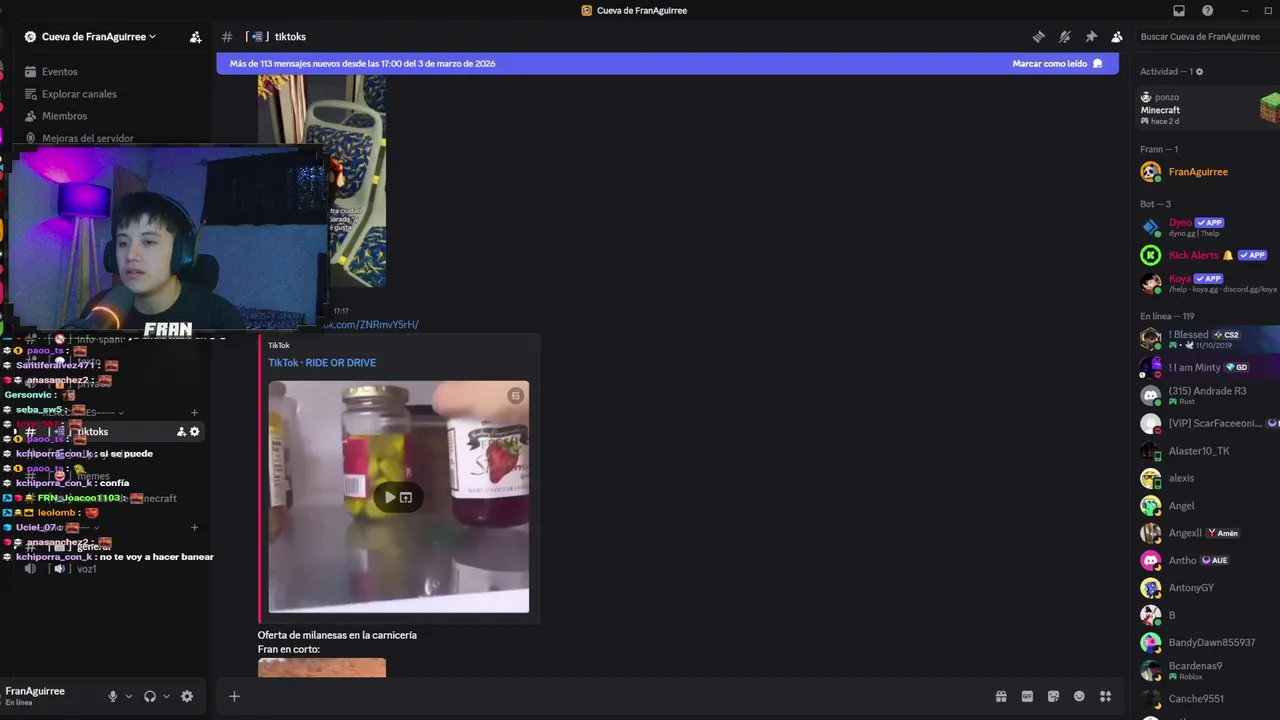The image size is (1280, 720).
Task: Select member ! I am Minty
Action: tap(1207, 367)
